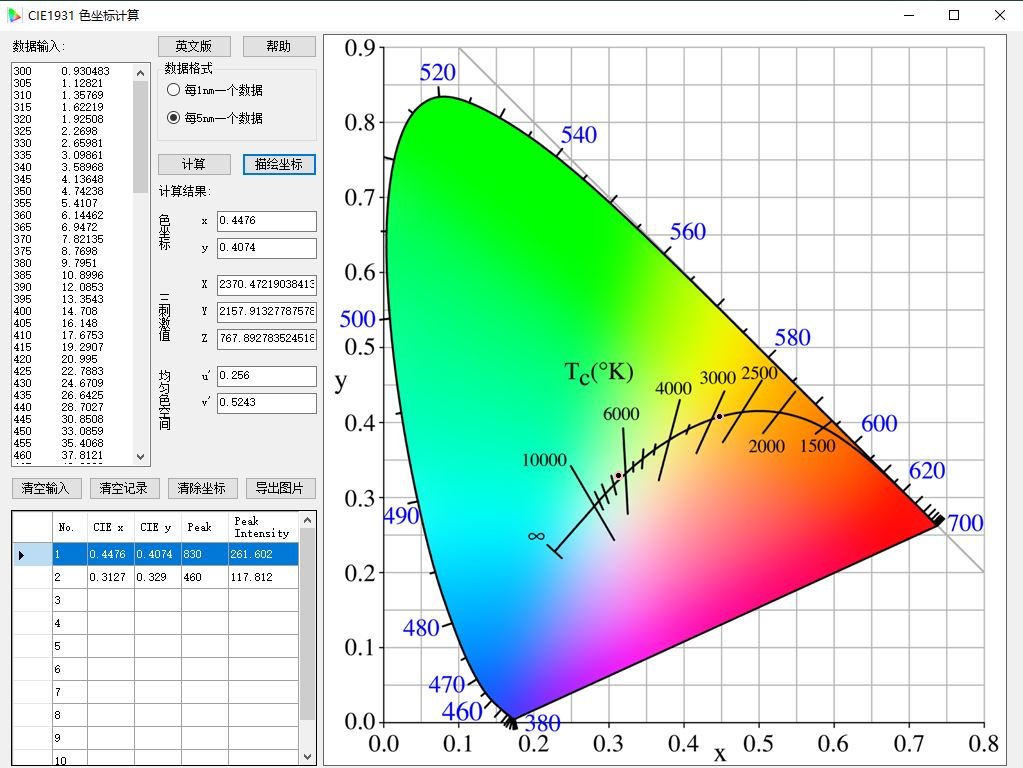1023x768 pixels.
Task: Click the color coordinate y result field
Action: [267, 248]
